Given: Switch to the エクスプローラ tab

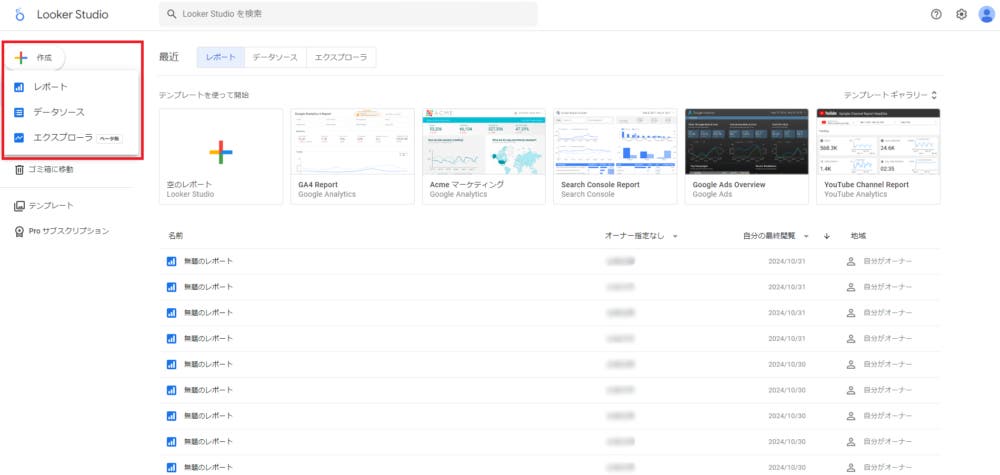Looking at the screenshot, I should coord(340,58).
